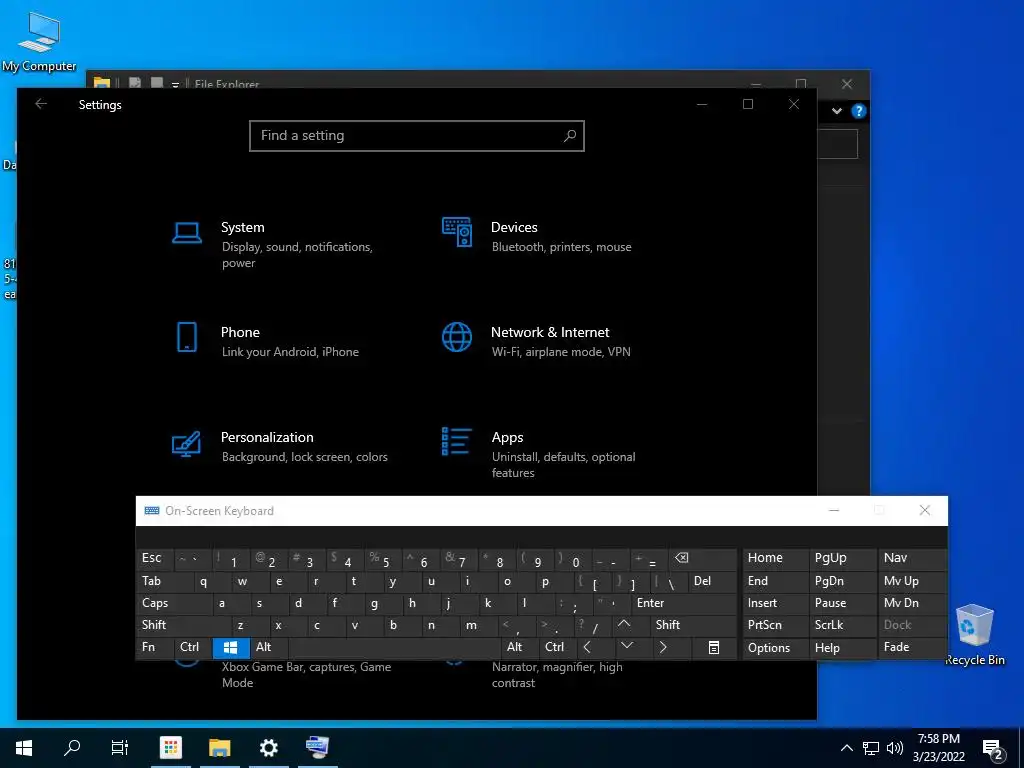The image size is (1024, 768).
Task: Click the right arrow key
Action: click(671, 647)
